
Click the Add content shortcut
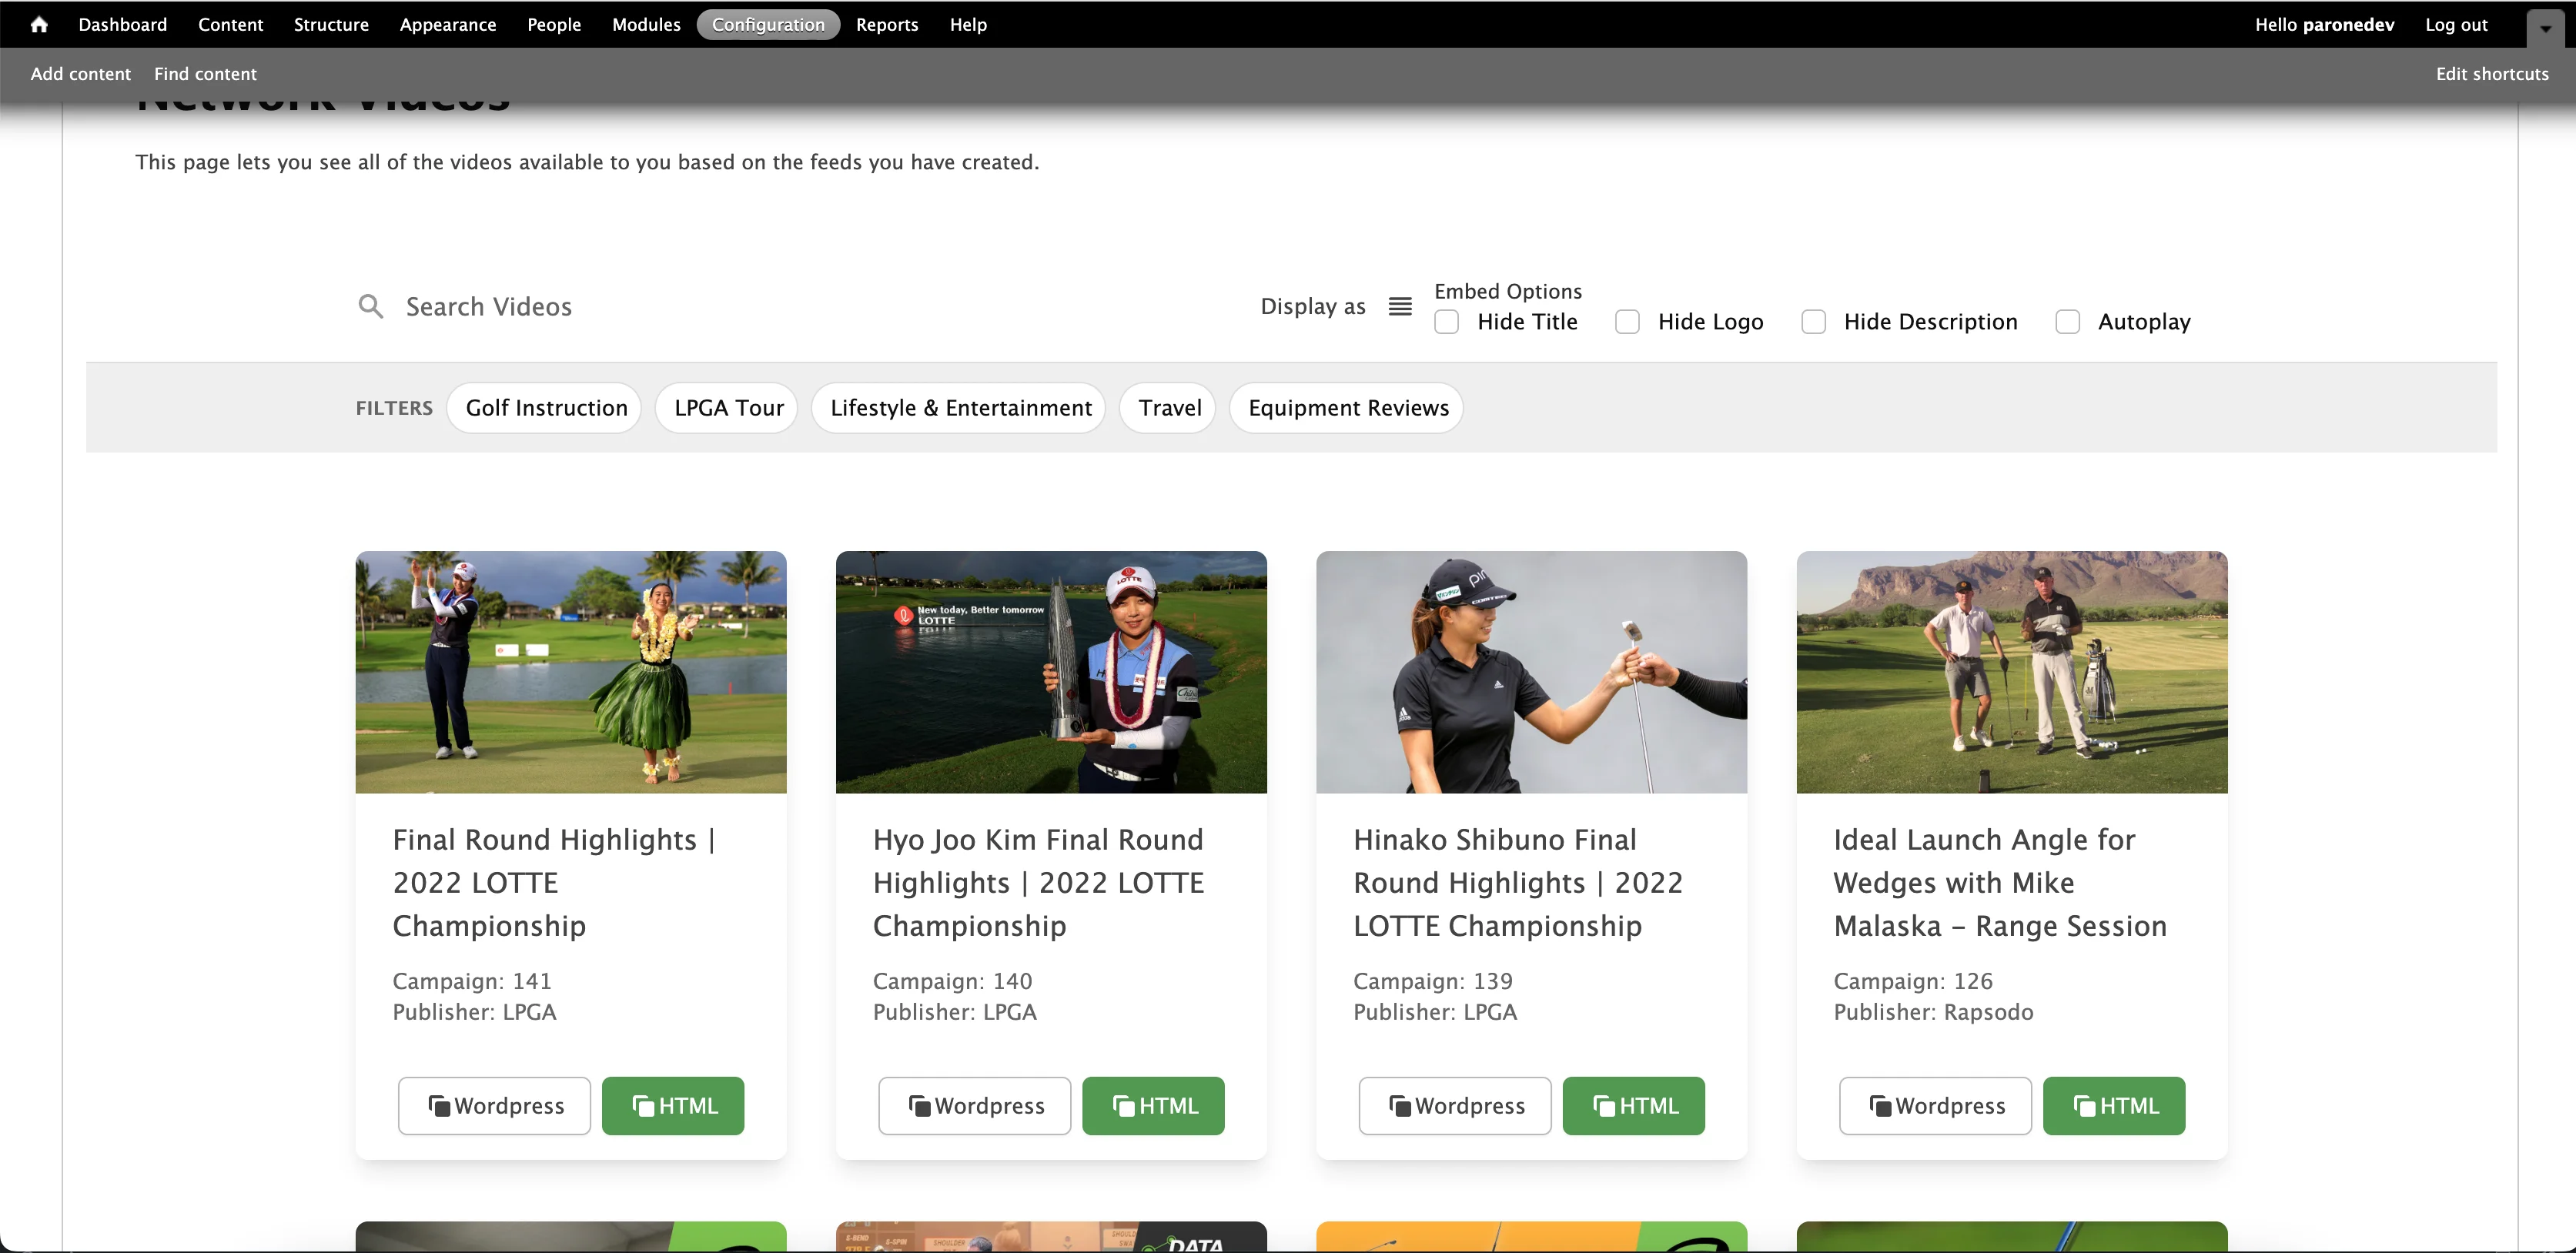[81, 74]
